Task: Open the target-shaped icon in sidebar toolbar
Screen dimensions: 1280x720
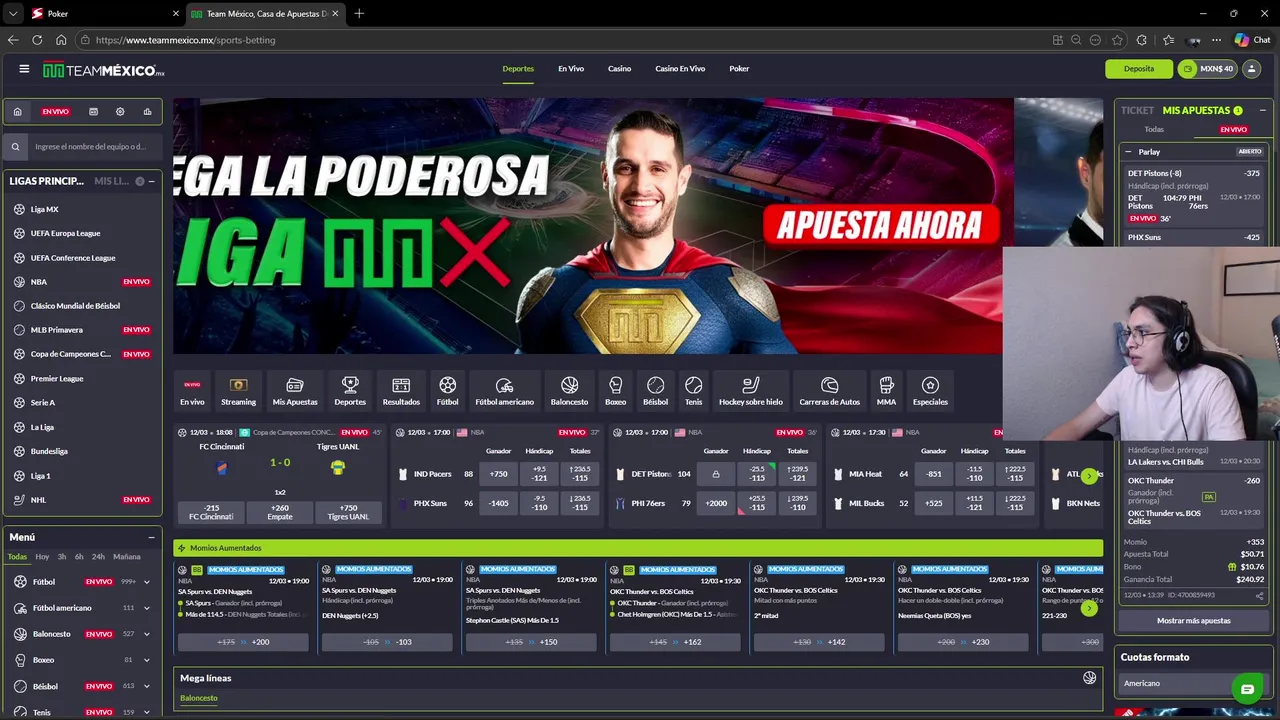Action: 120,111
